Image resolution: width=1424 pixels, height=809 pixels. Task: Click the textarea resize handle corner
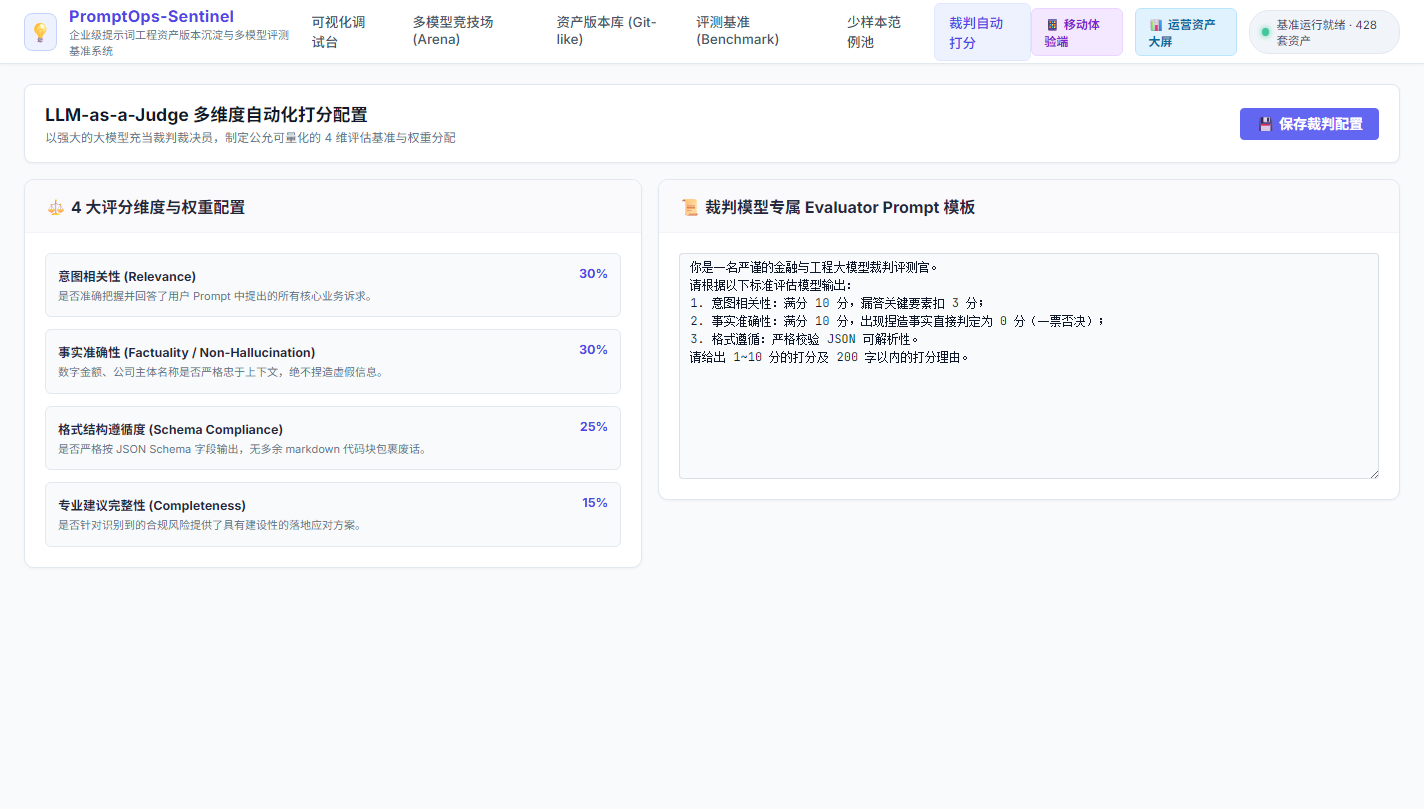1373,473
